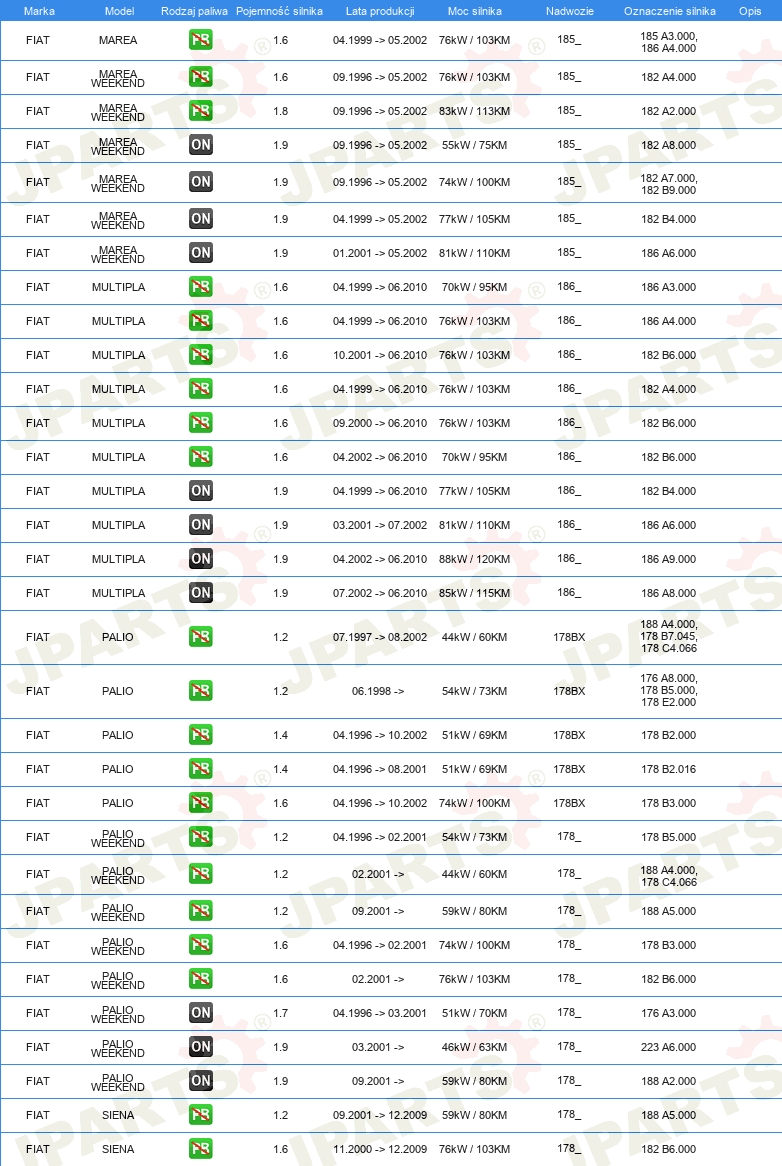Click the Lata produkcji column header
Screen dimensions: 782x1166
click(x=380, y=11)
